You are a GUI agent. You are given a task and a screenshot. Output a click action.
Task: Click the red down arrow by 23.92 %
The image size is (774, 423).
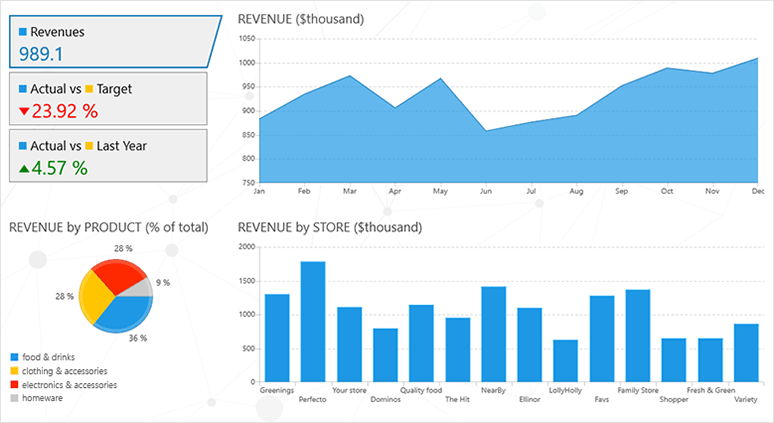point(24,111)
